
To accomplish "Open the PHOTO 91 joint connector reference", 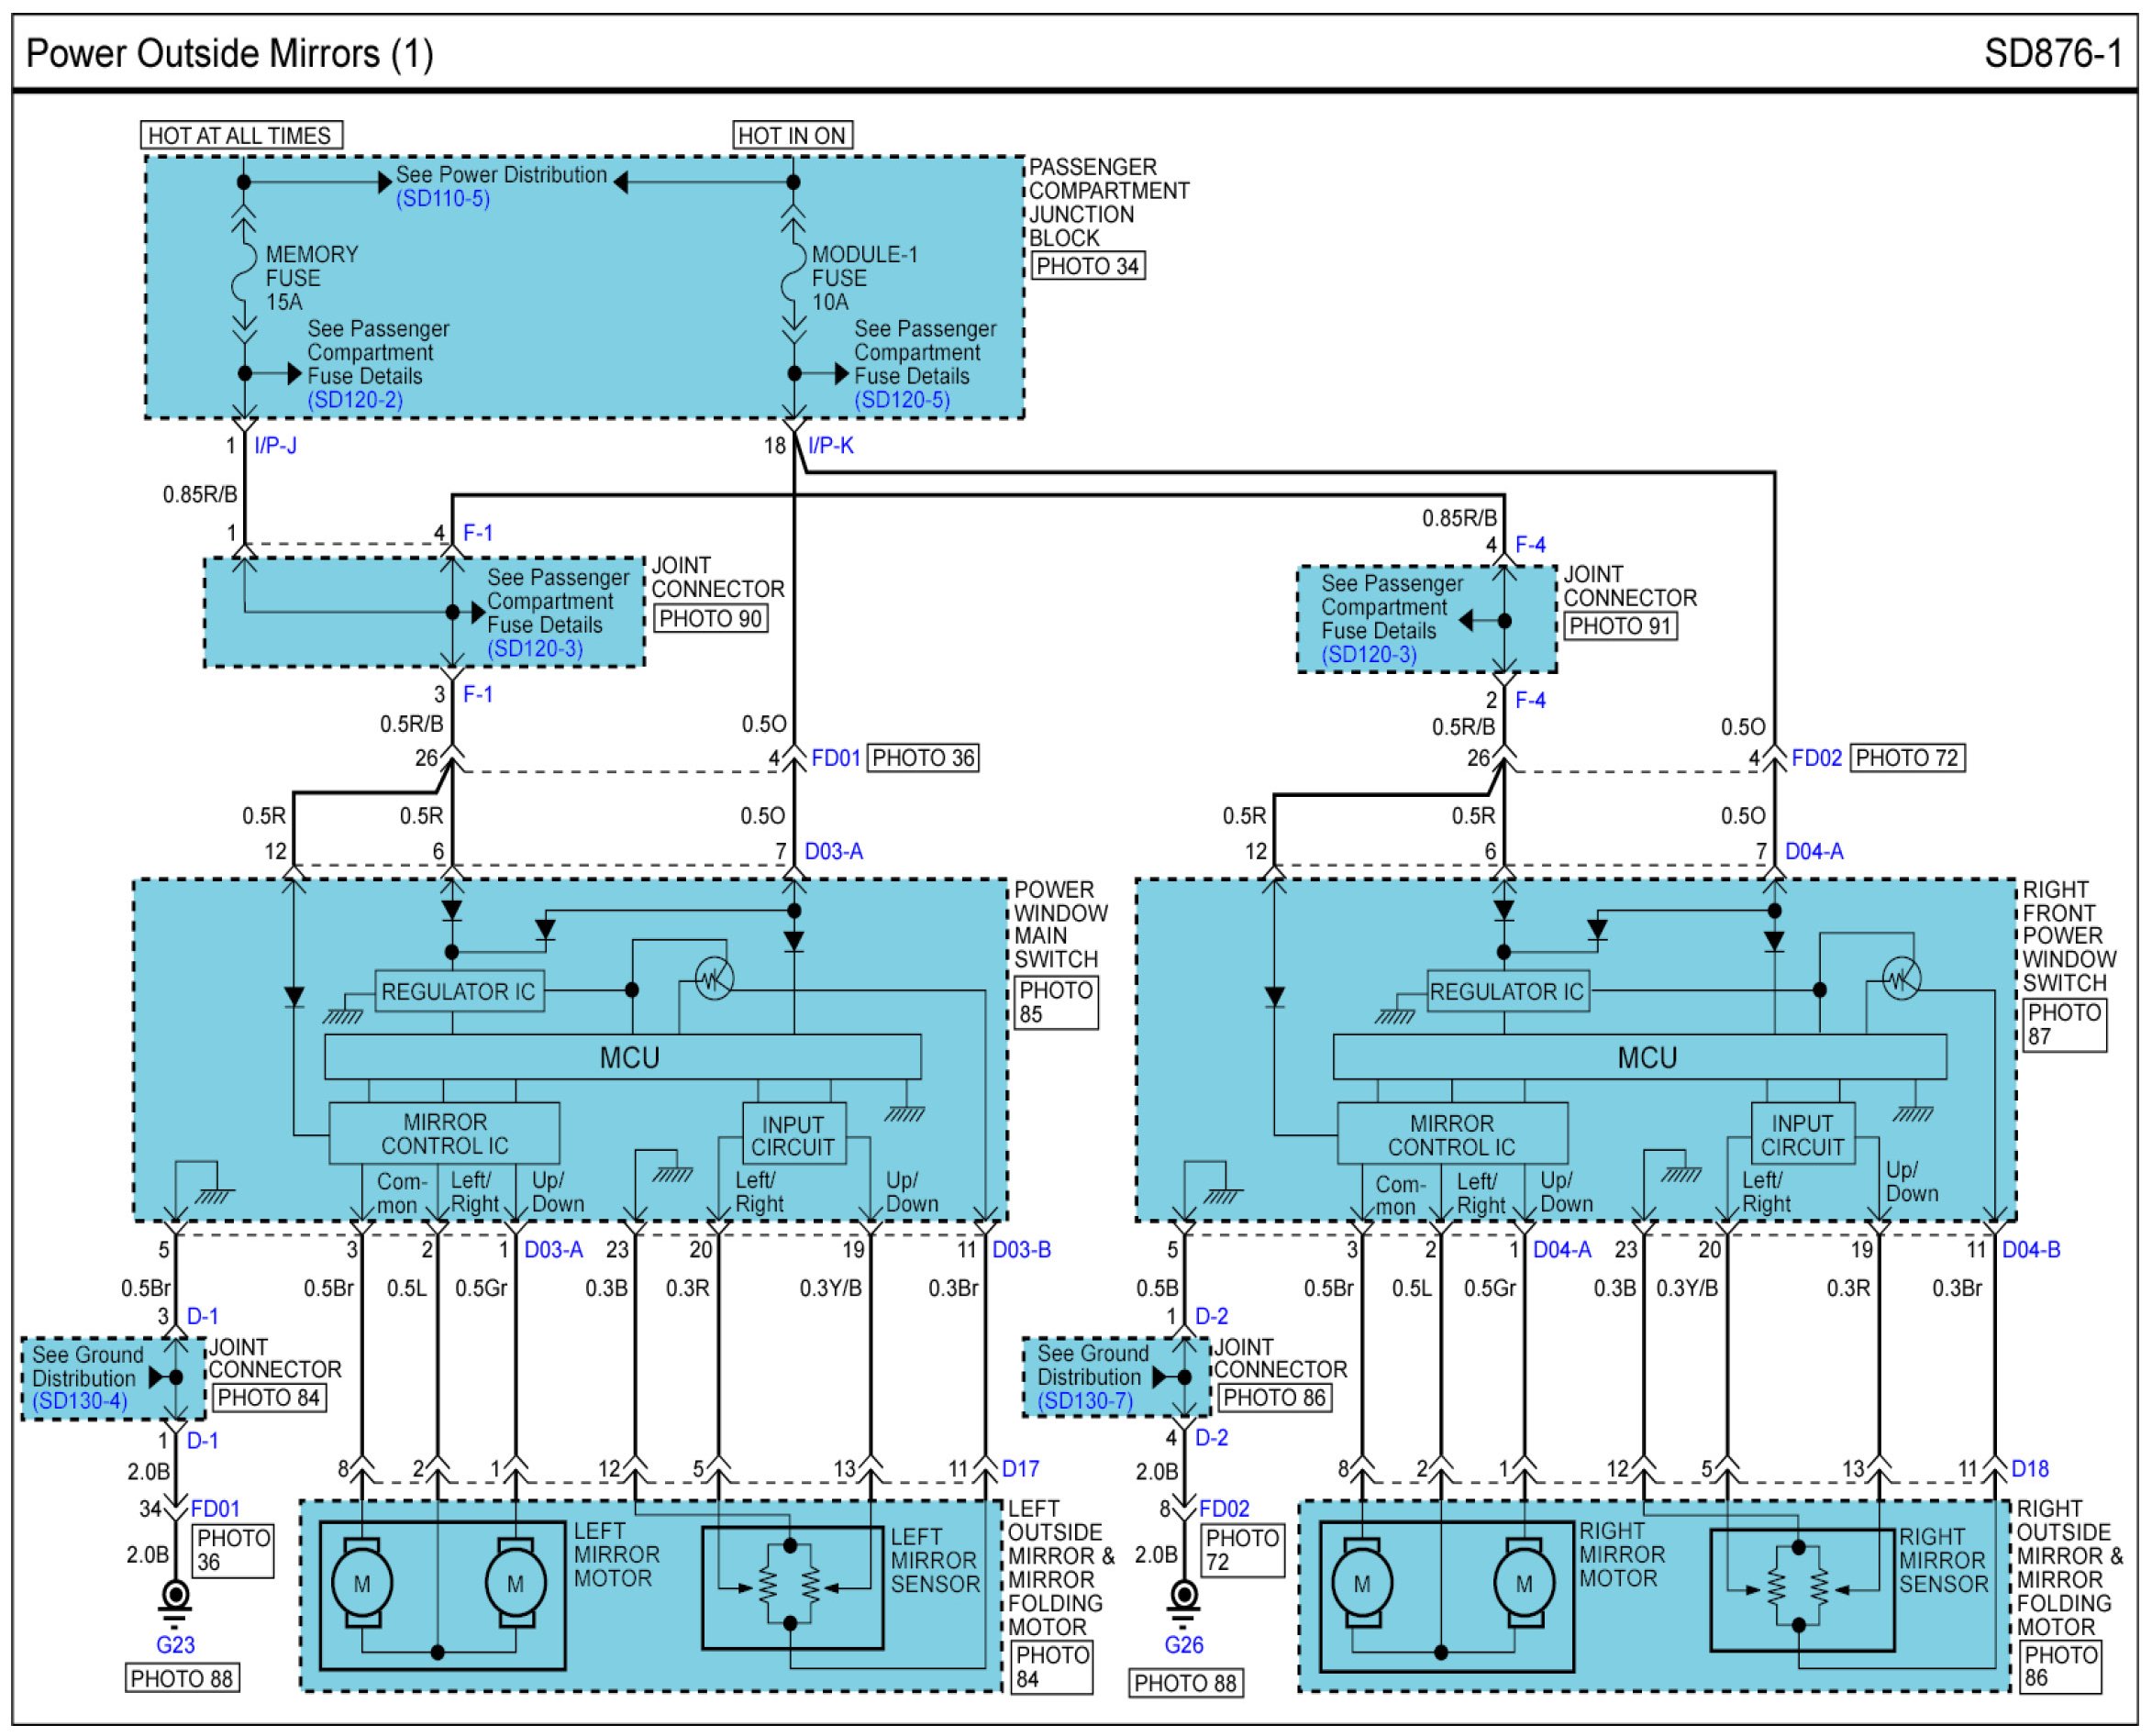I will point(1620,626).
